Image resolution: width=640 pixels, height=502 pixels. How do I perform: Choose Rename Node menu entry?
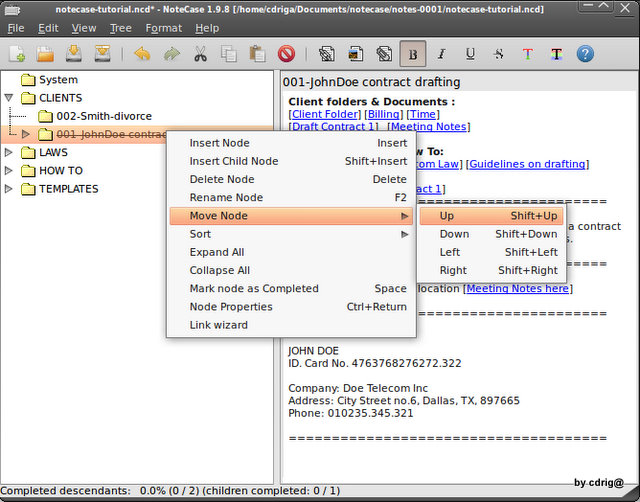click(291, 198)
